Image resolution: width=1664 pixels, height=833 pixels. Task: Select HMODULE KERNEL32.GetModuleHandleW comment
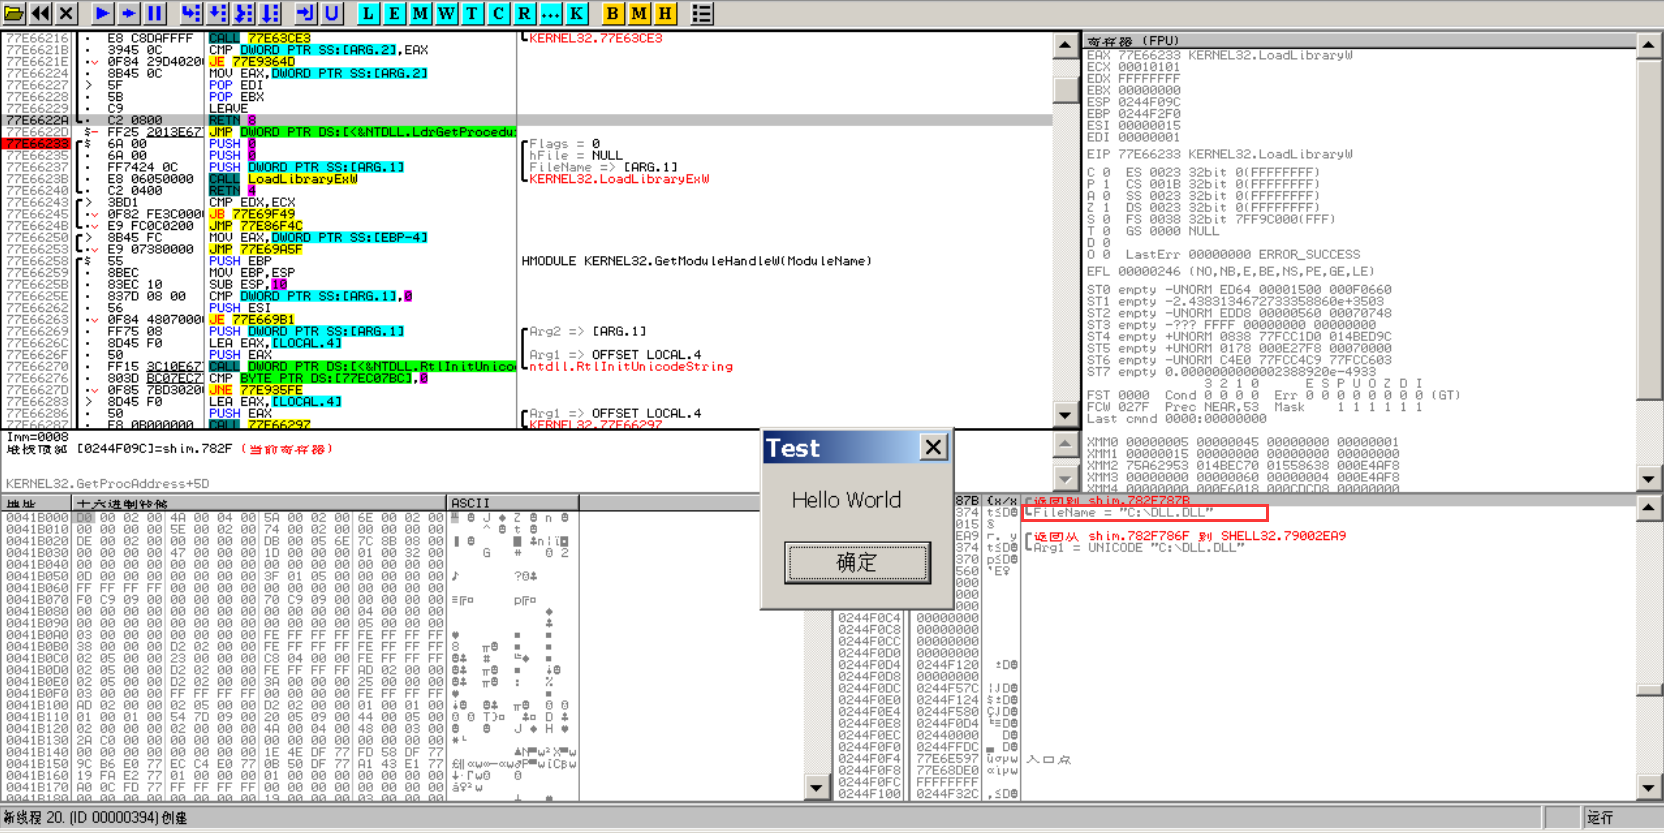coord(697,261)
